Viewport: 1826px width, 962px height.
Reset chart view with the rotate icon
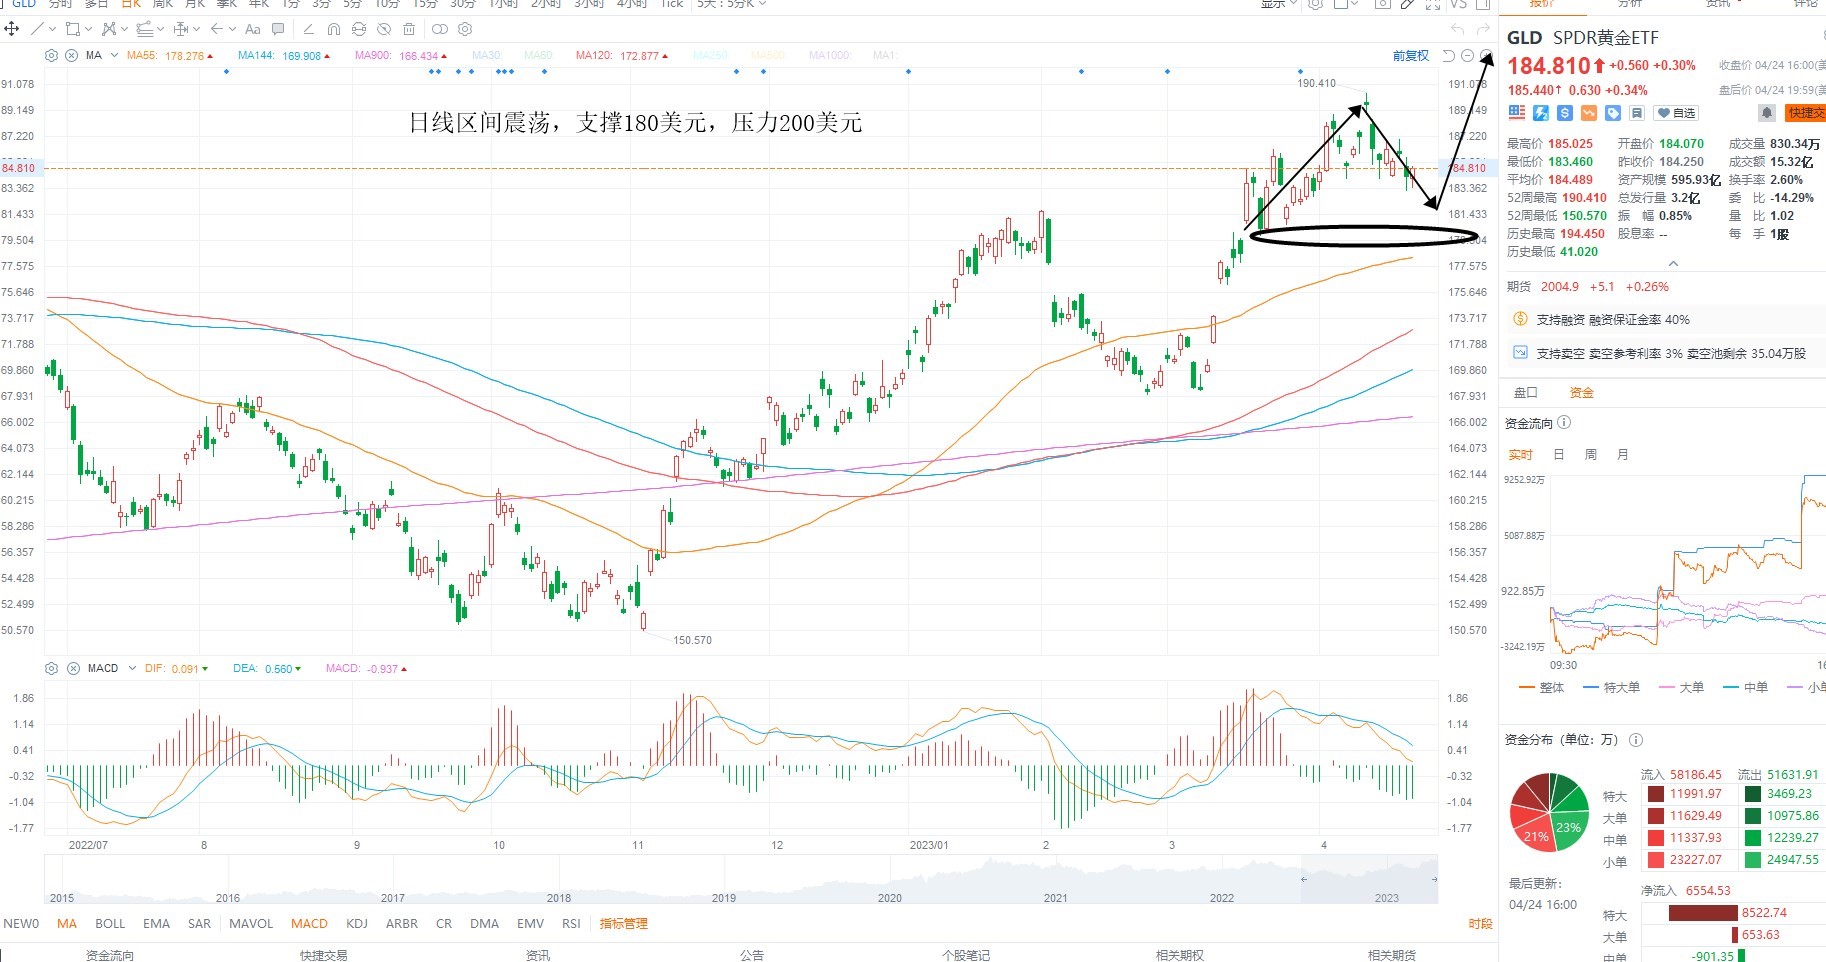coord(1448,56)
